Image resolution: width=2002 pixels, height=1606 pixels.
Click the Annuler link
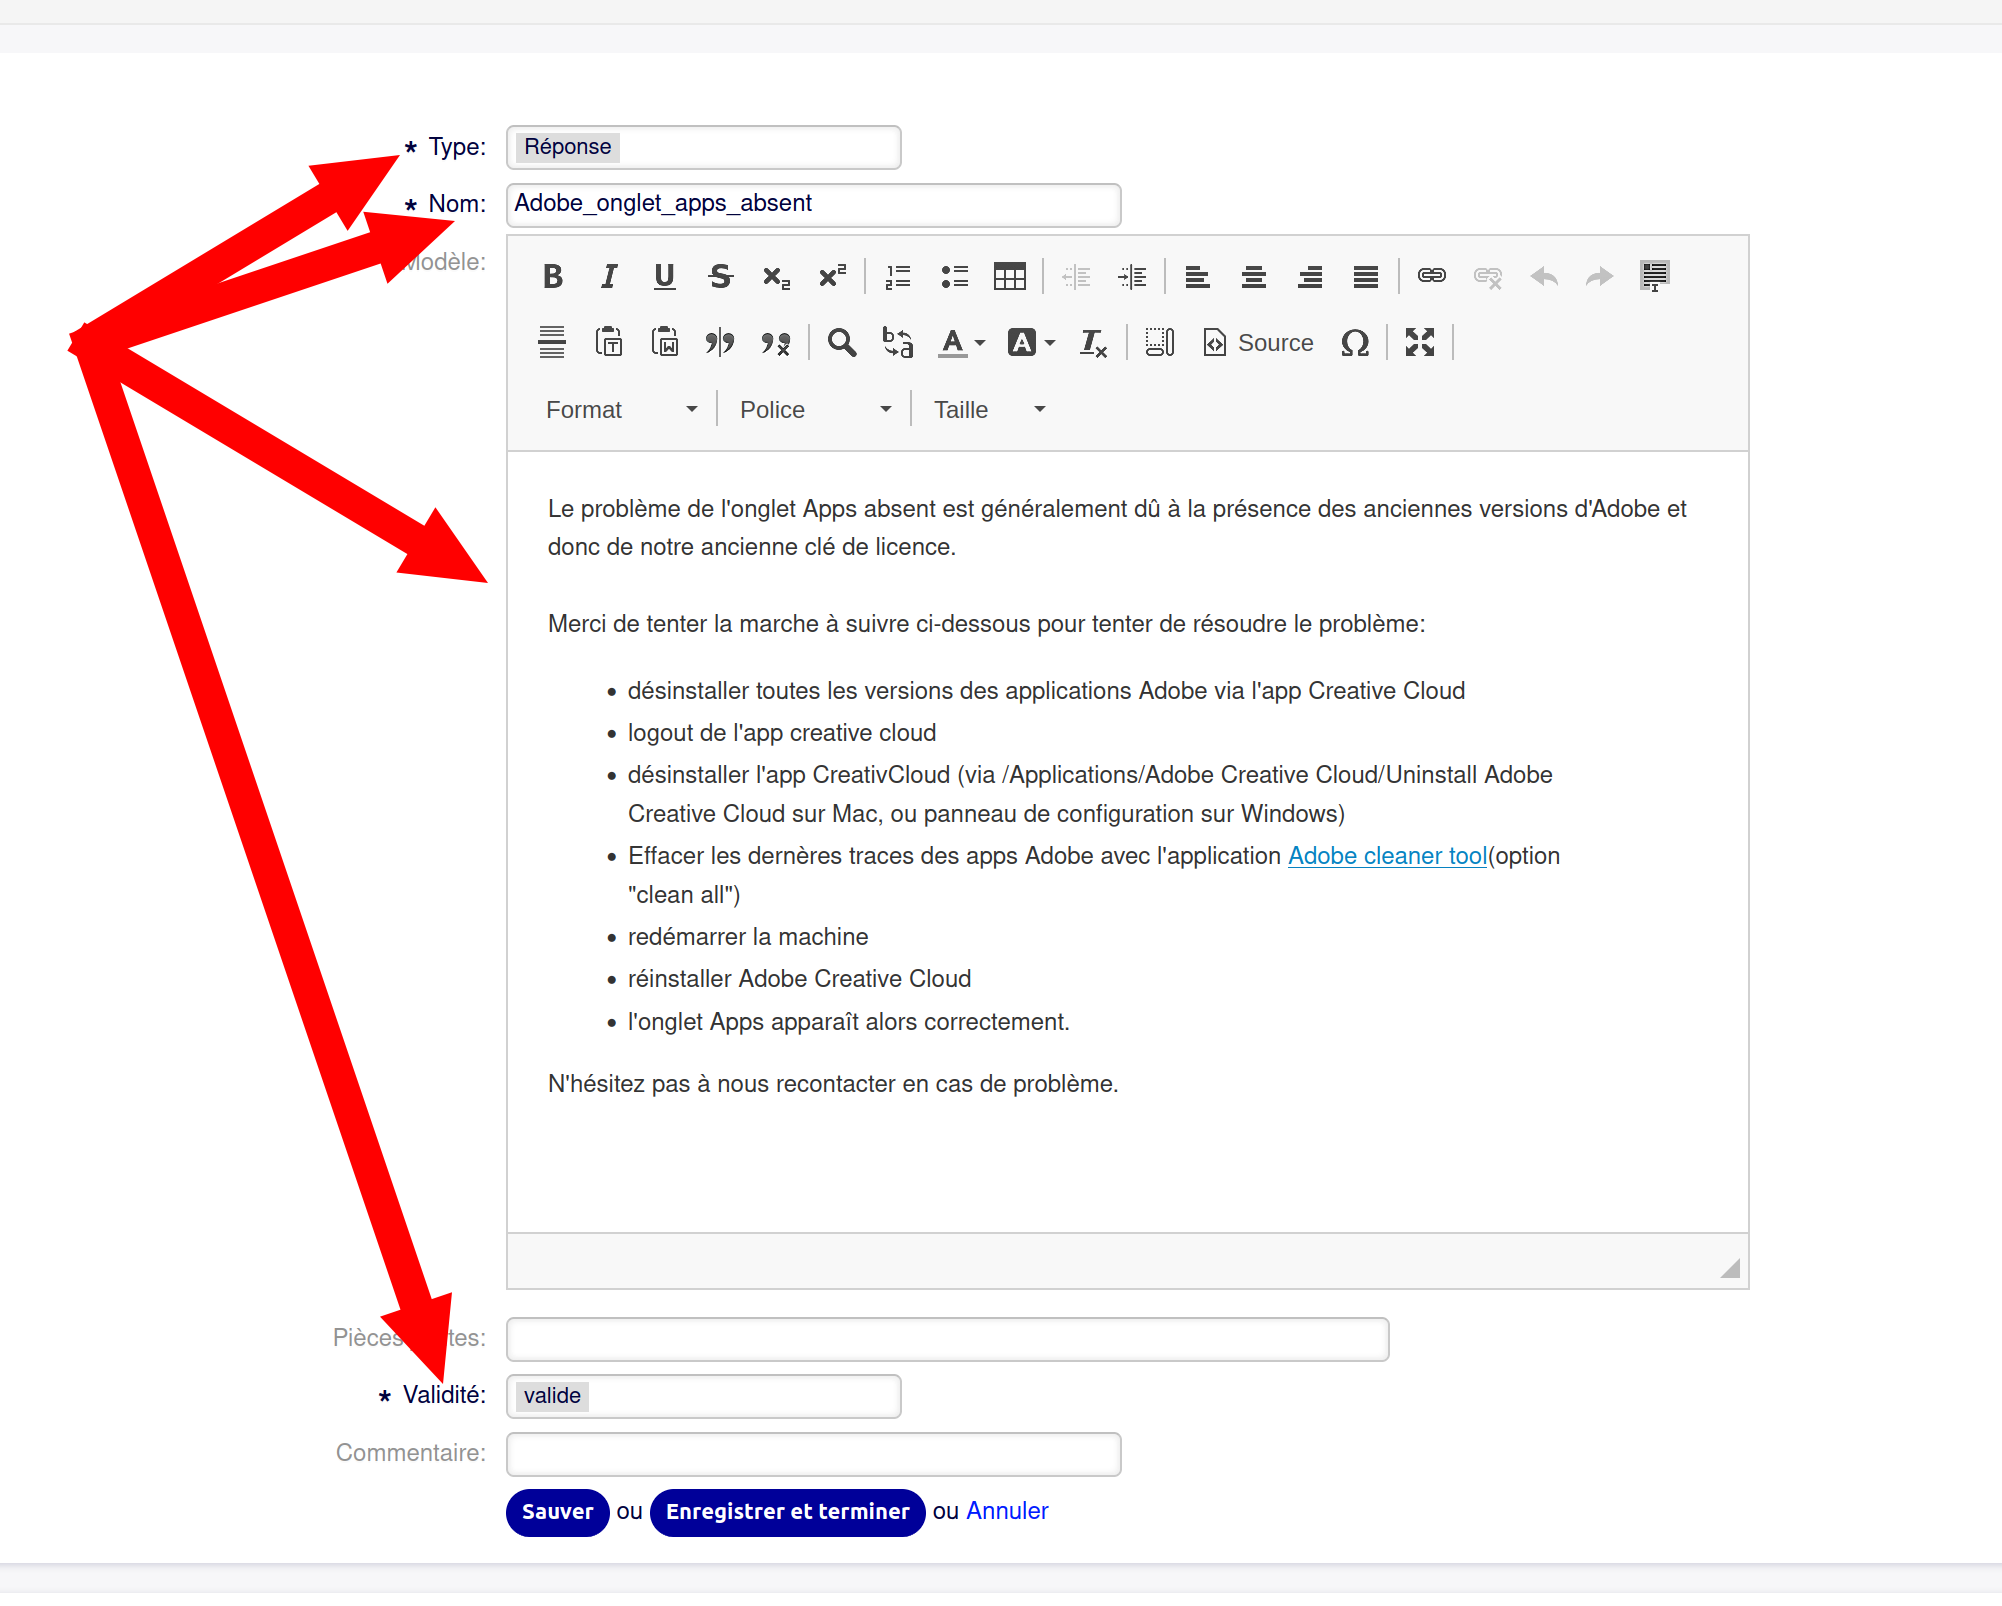1006,1511
